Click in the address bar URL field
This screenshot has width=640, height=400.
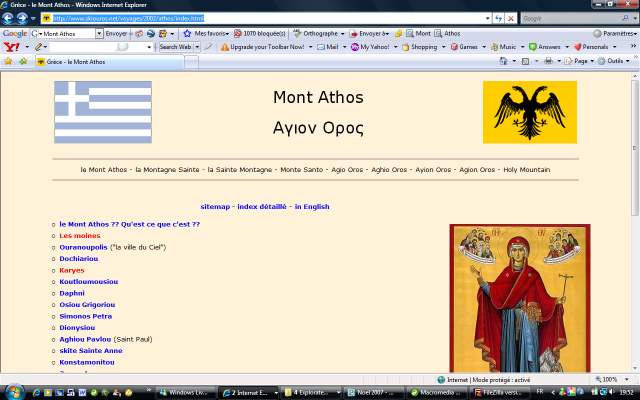pyautogui.click(x=267, y=18)
